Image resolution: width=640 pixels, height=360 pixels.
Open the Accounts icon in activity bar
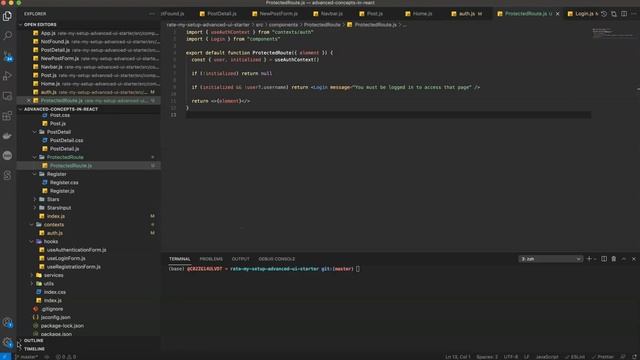click(7, 323)
